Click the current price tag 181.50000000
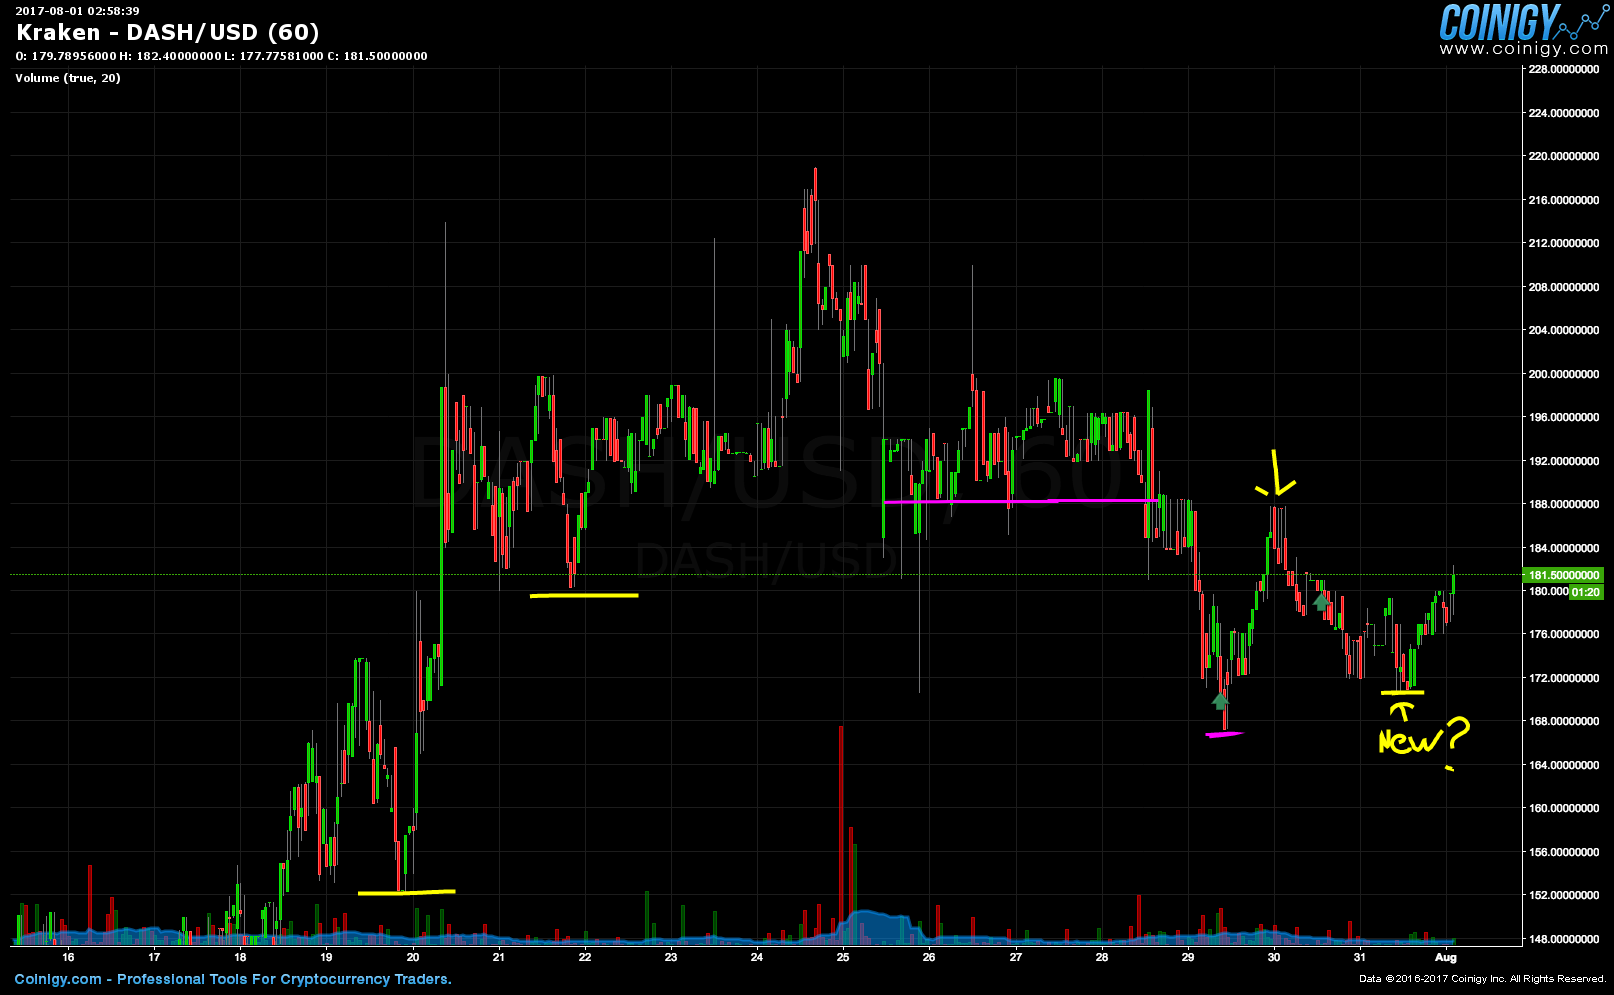Viewport: 1614px width, 995px height. point(1562,575)
